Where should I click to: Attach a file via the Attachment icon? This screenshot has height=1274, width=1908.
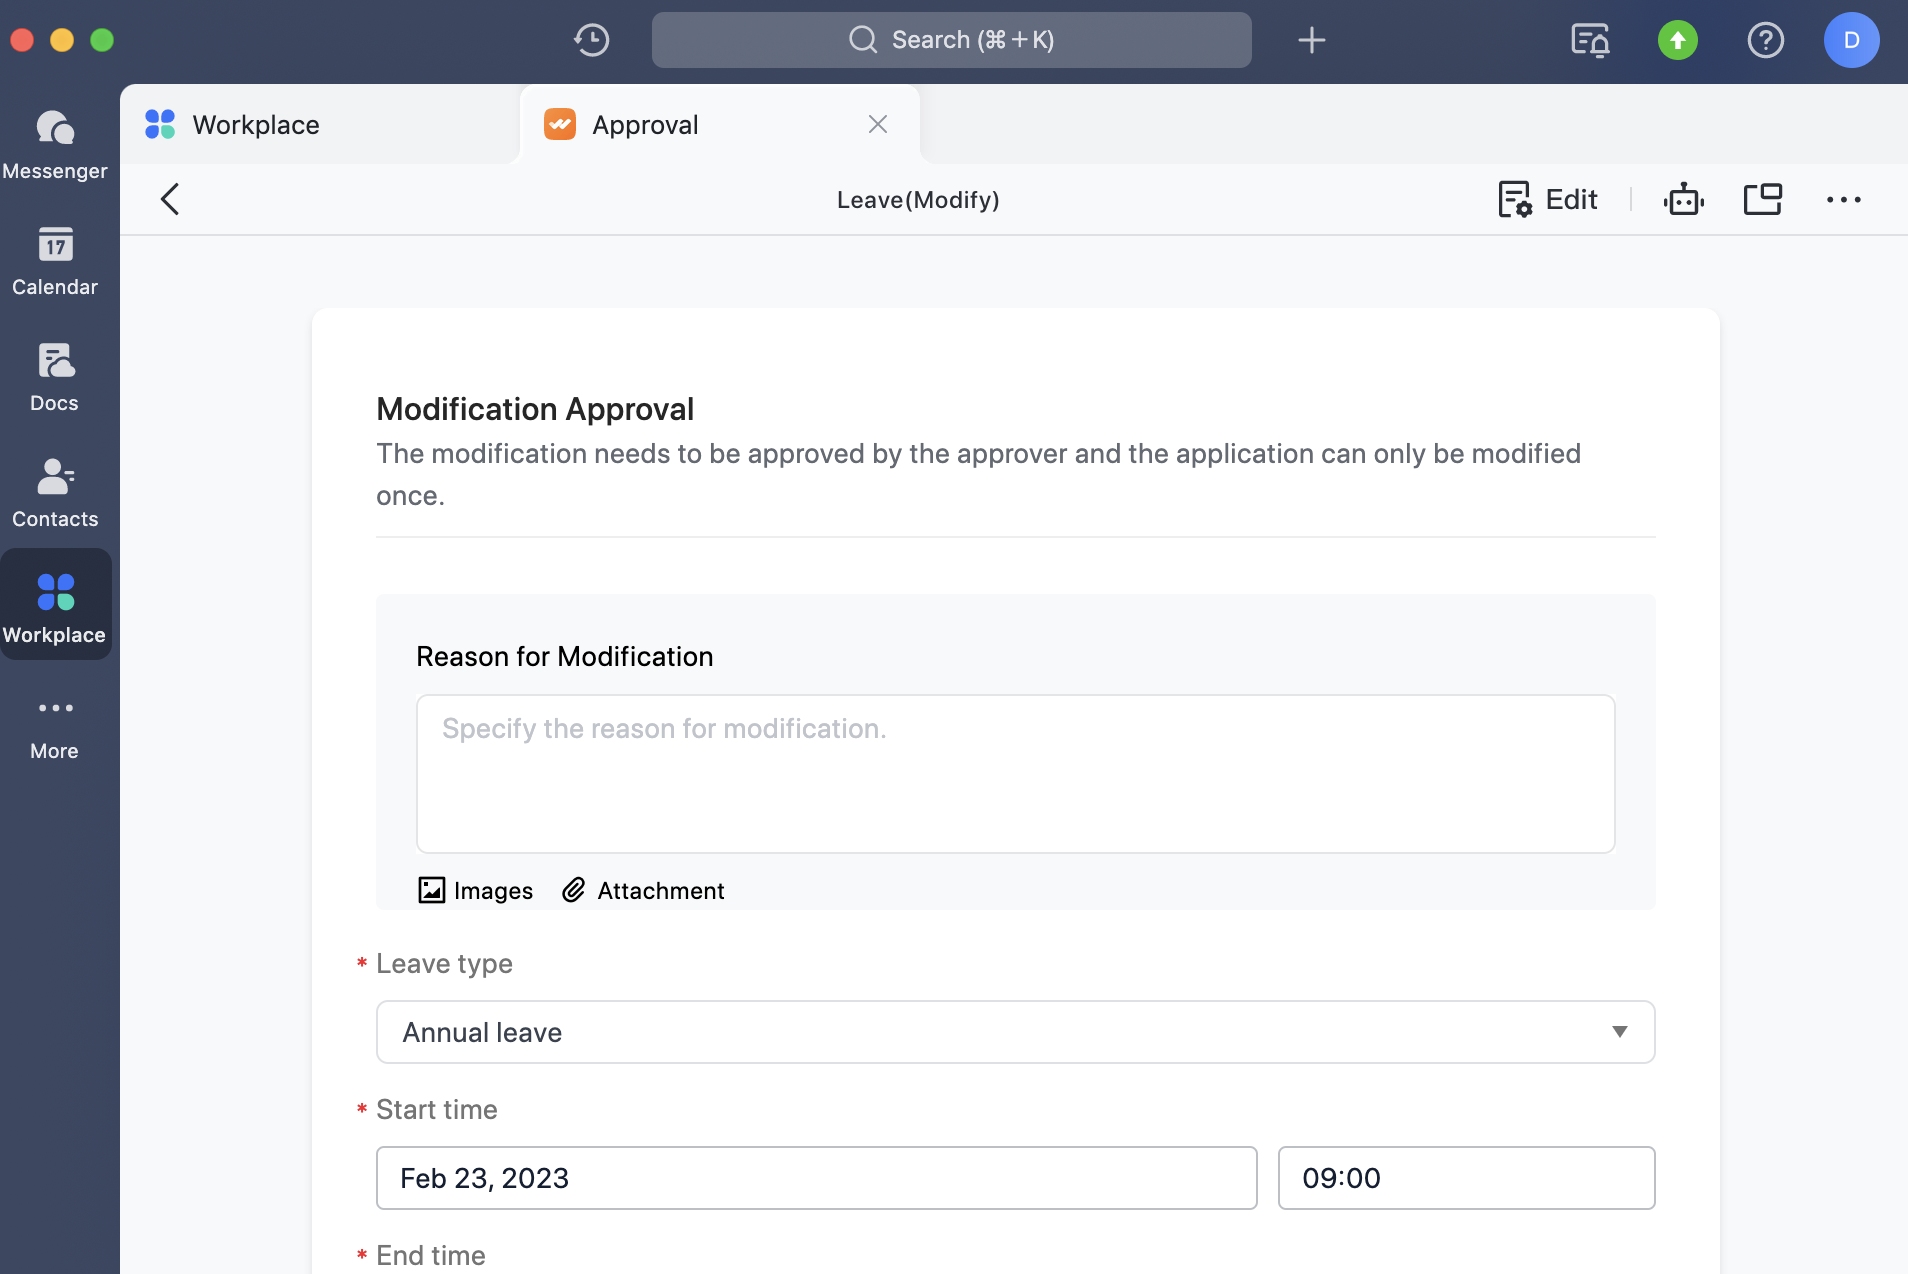point(642,890)
